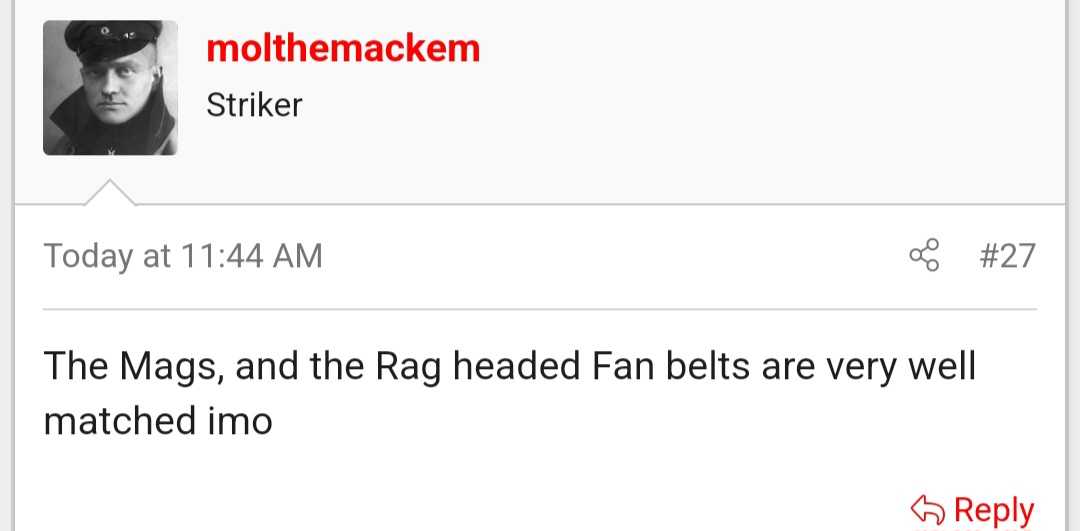The width and height of the screenshot is (1080, 531).
Task: Tap the curved arrow next to Reply
Action: (x=927, y=509)
